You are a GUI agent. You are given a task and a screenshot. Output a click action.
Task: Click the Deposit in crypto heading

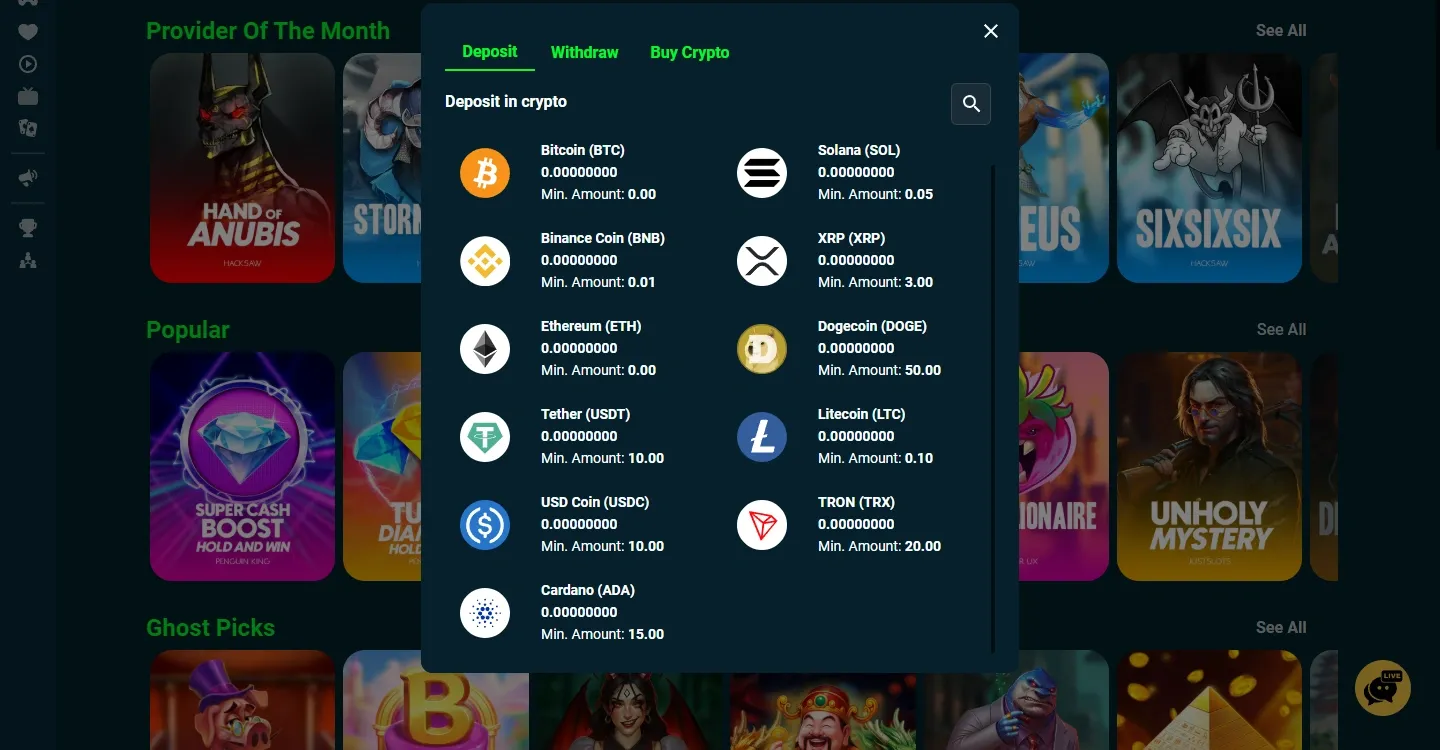pos(506,101)
